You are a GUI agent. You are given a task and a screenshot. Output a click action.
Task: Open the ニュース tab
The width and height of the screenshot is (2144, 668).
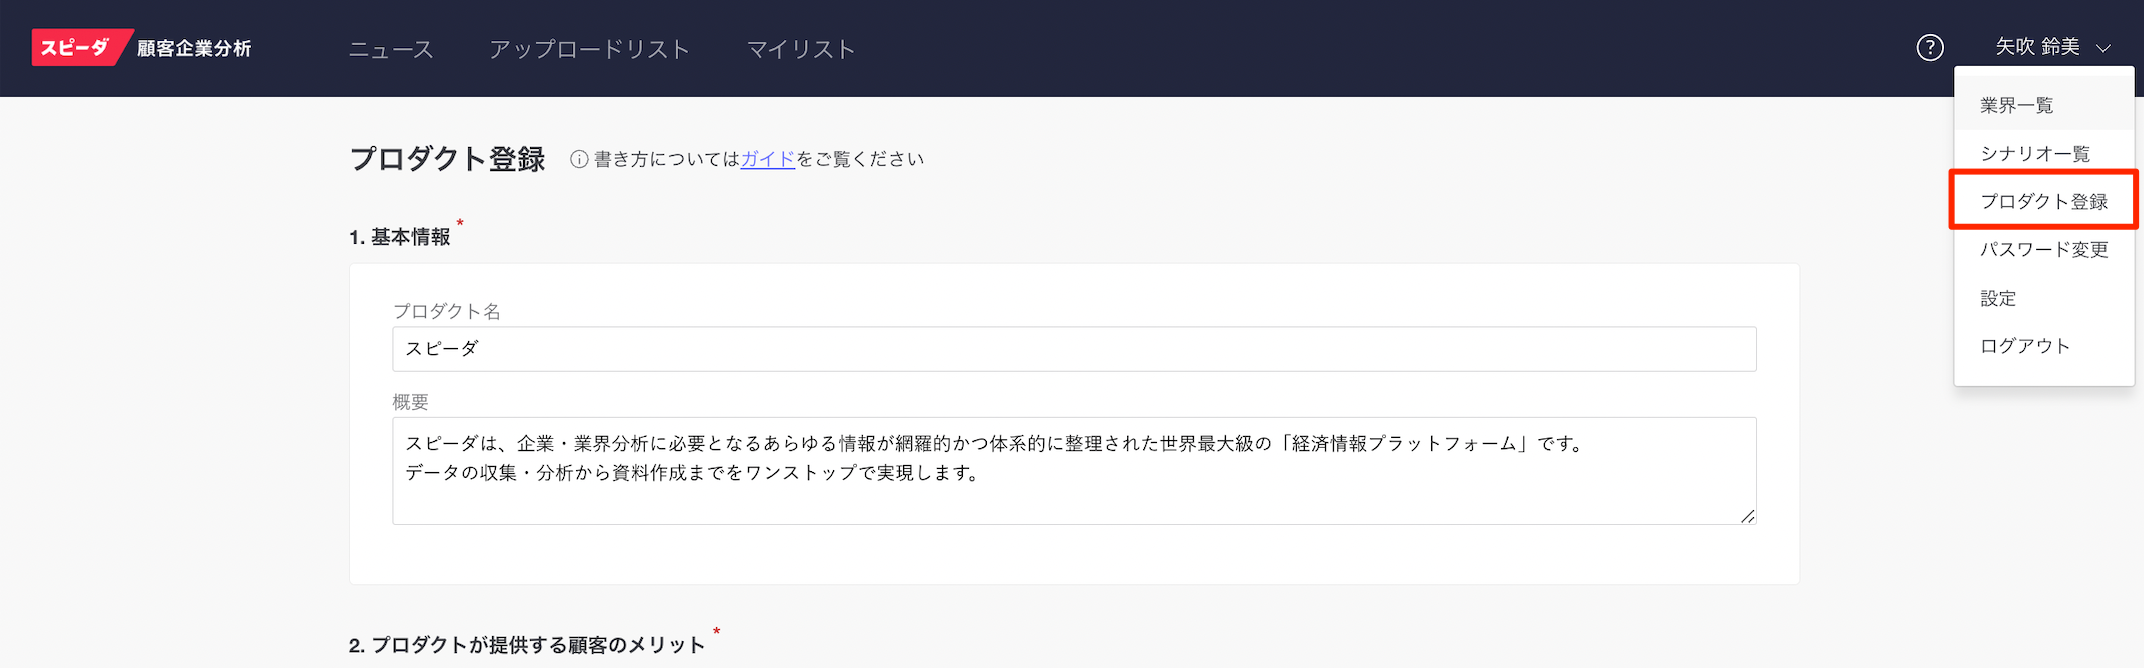pos(391,49)
